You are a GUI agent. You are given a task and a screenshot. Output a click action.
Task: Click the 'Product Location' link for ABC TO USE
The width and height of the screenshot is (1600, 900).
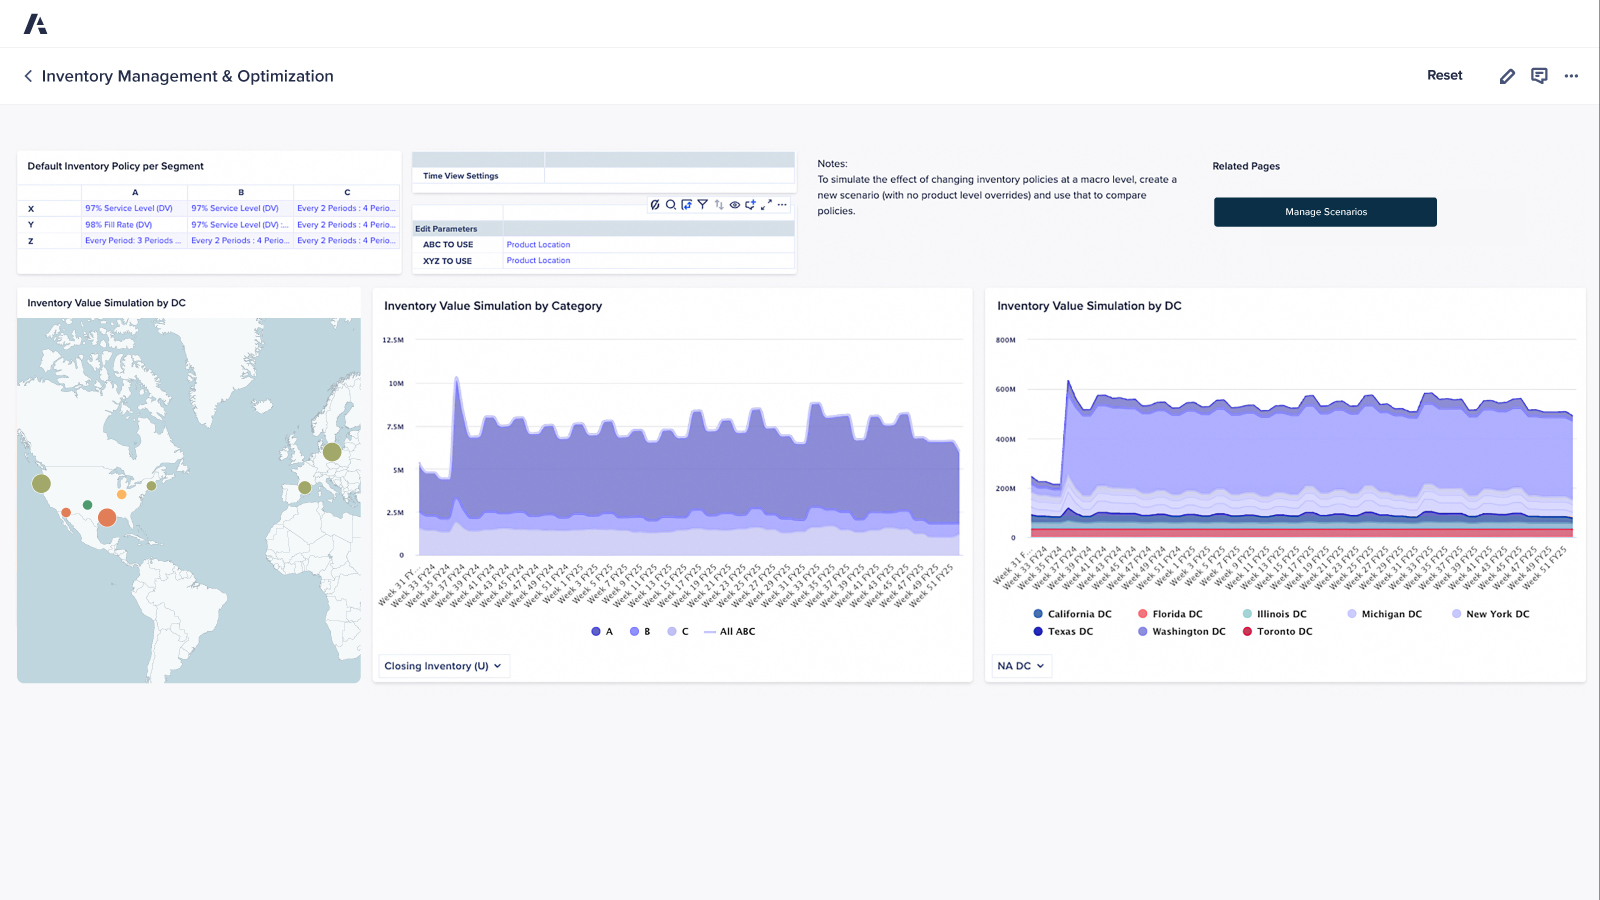[538, 244]
